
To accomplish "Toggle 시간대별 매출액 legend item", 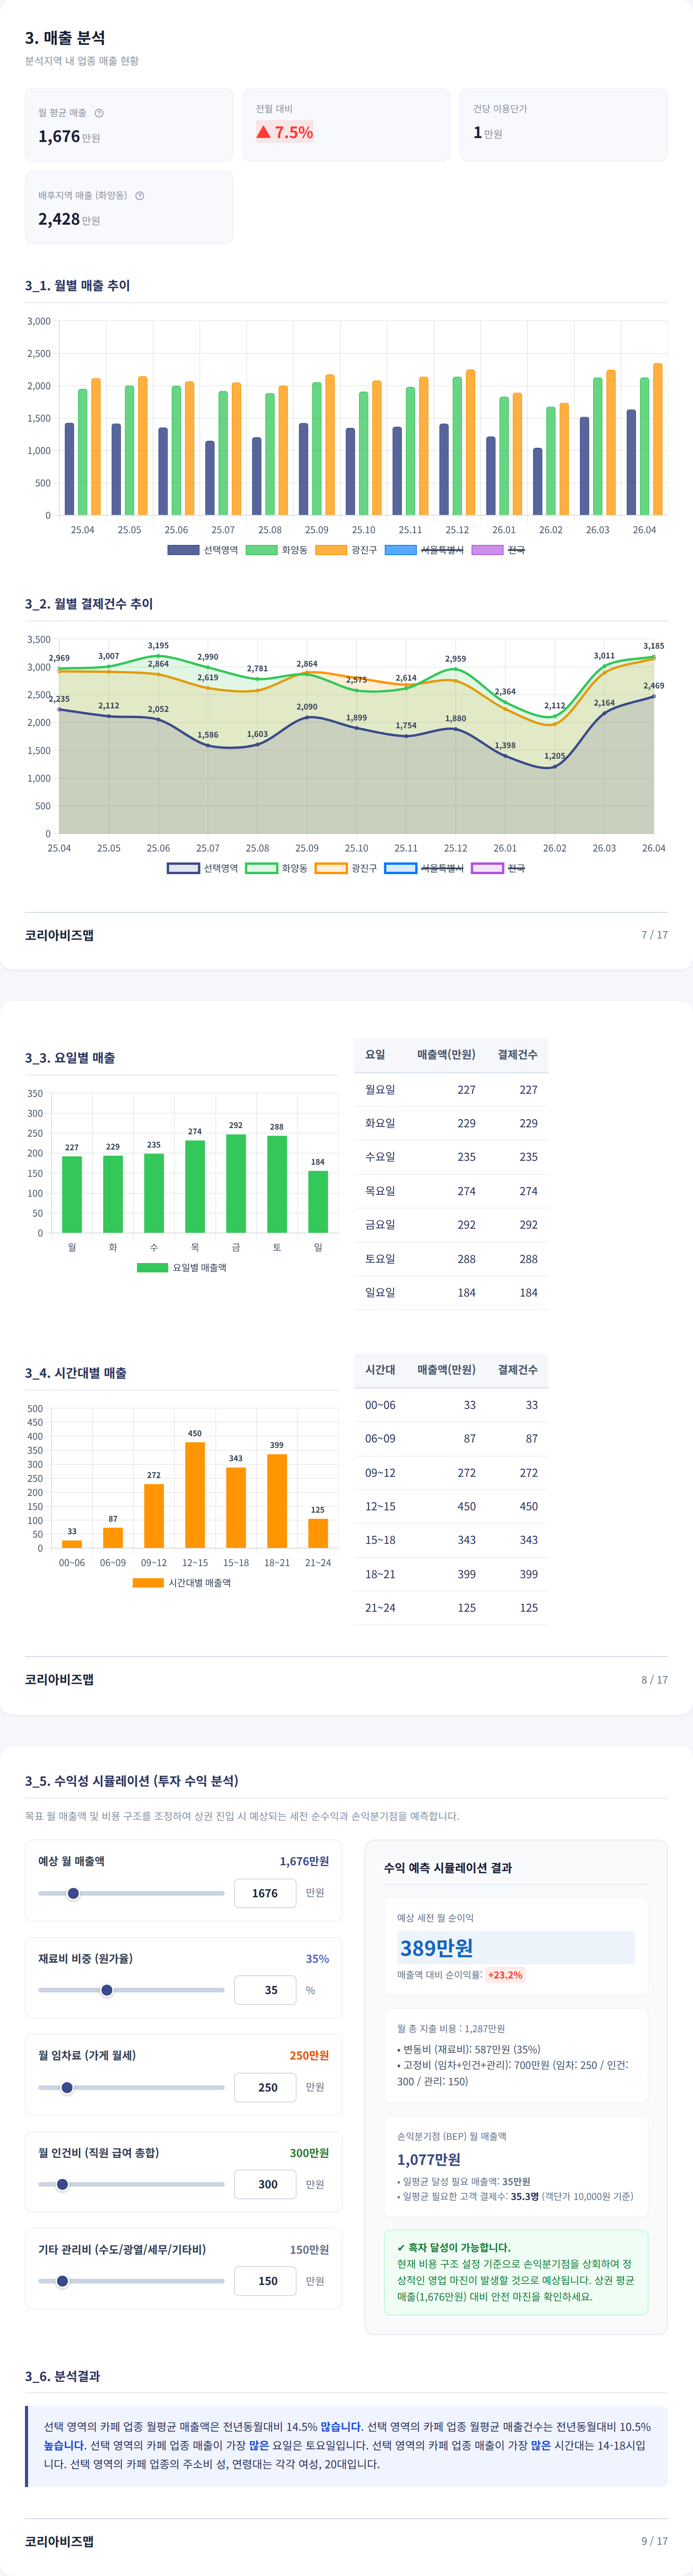I will [x=182, y=1583].
